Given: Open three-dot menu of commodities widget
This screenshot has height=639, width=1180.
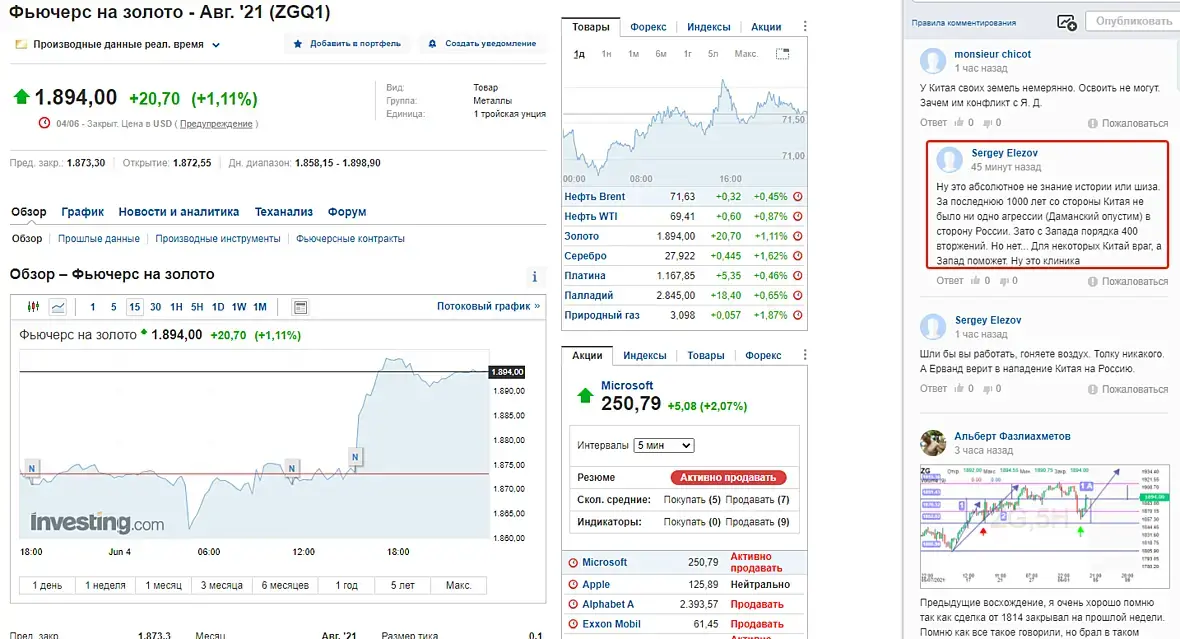Looking at the screenshot, I should (804, 26).
